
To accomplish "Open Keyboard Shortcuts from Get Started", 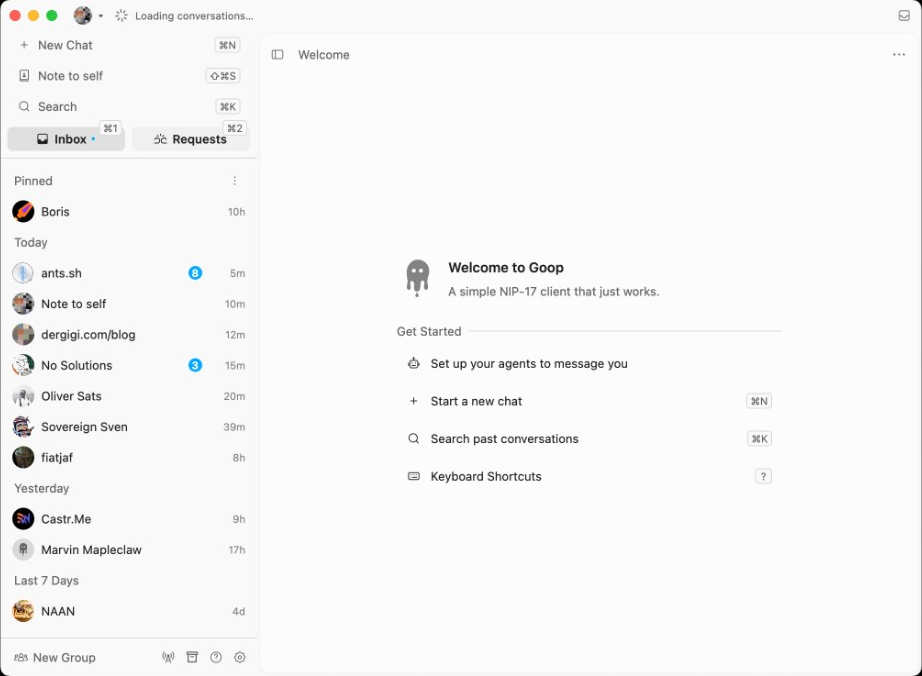I will [590, 477].
